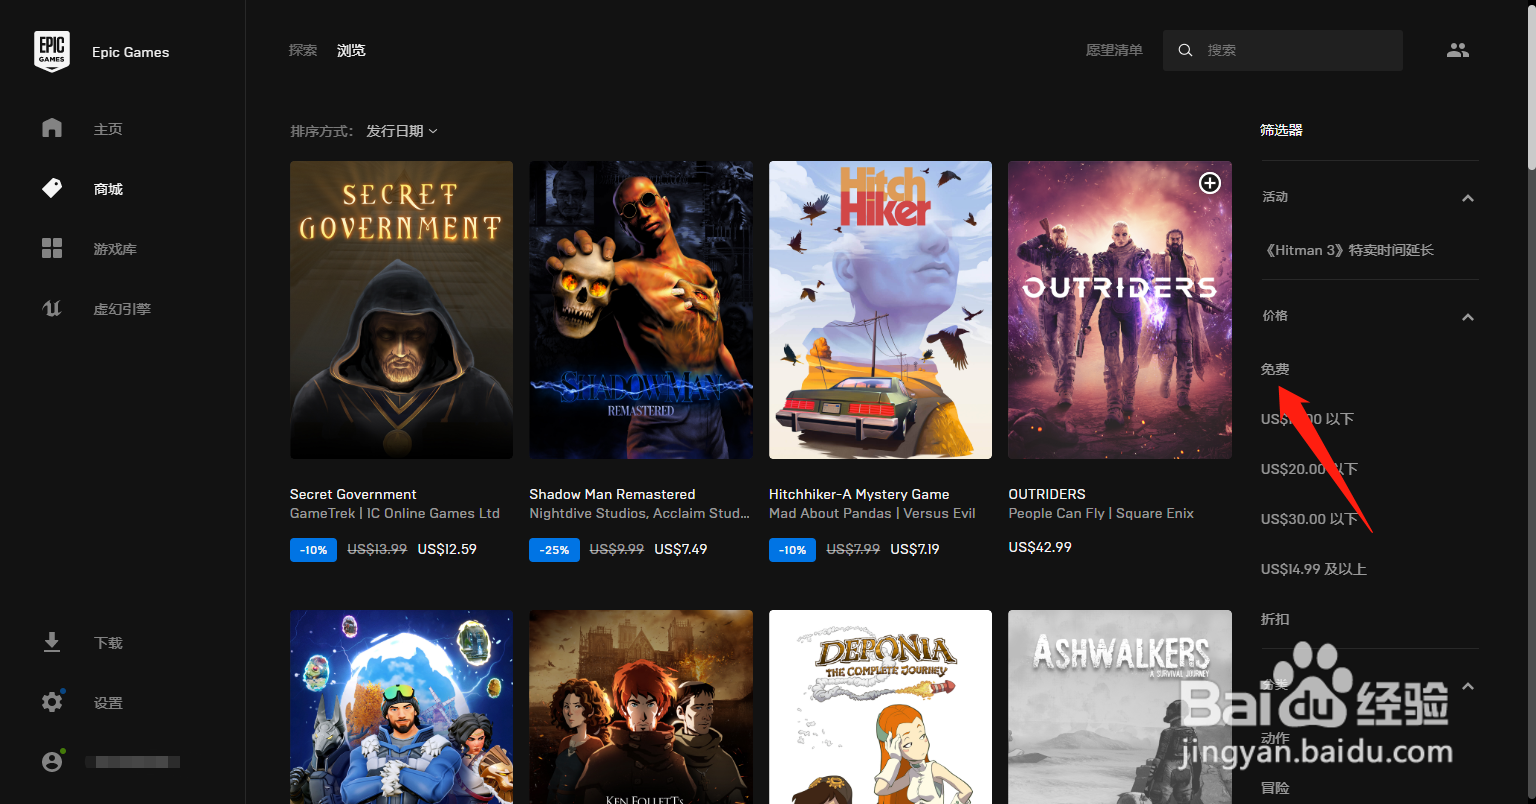Viewport: 1536px width, 804px height.
Task: Open the Ken Follett game cover thumbnail
Action: point(641,707)
